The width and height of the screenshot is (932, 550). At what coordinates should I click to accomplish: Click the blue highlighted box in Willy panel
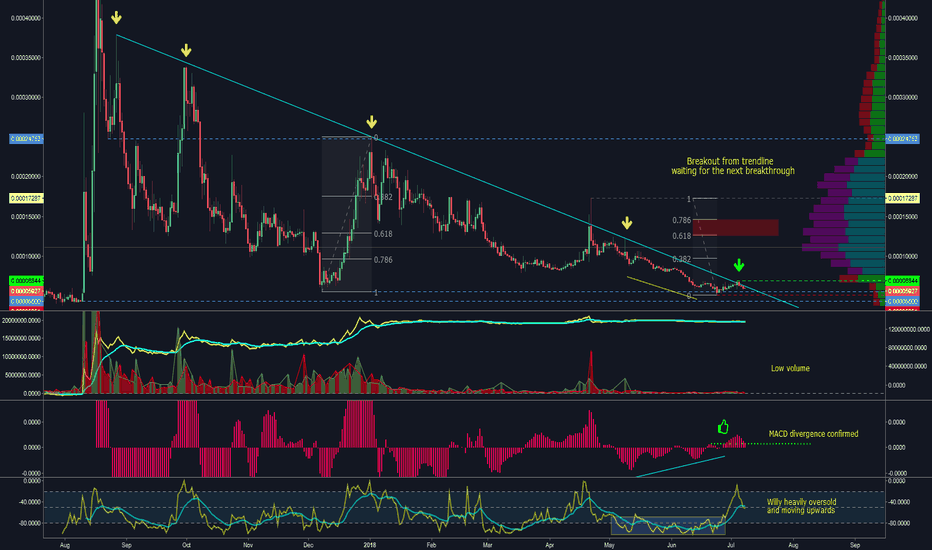pyautogui.click(x=668, y=526)
